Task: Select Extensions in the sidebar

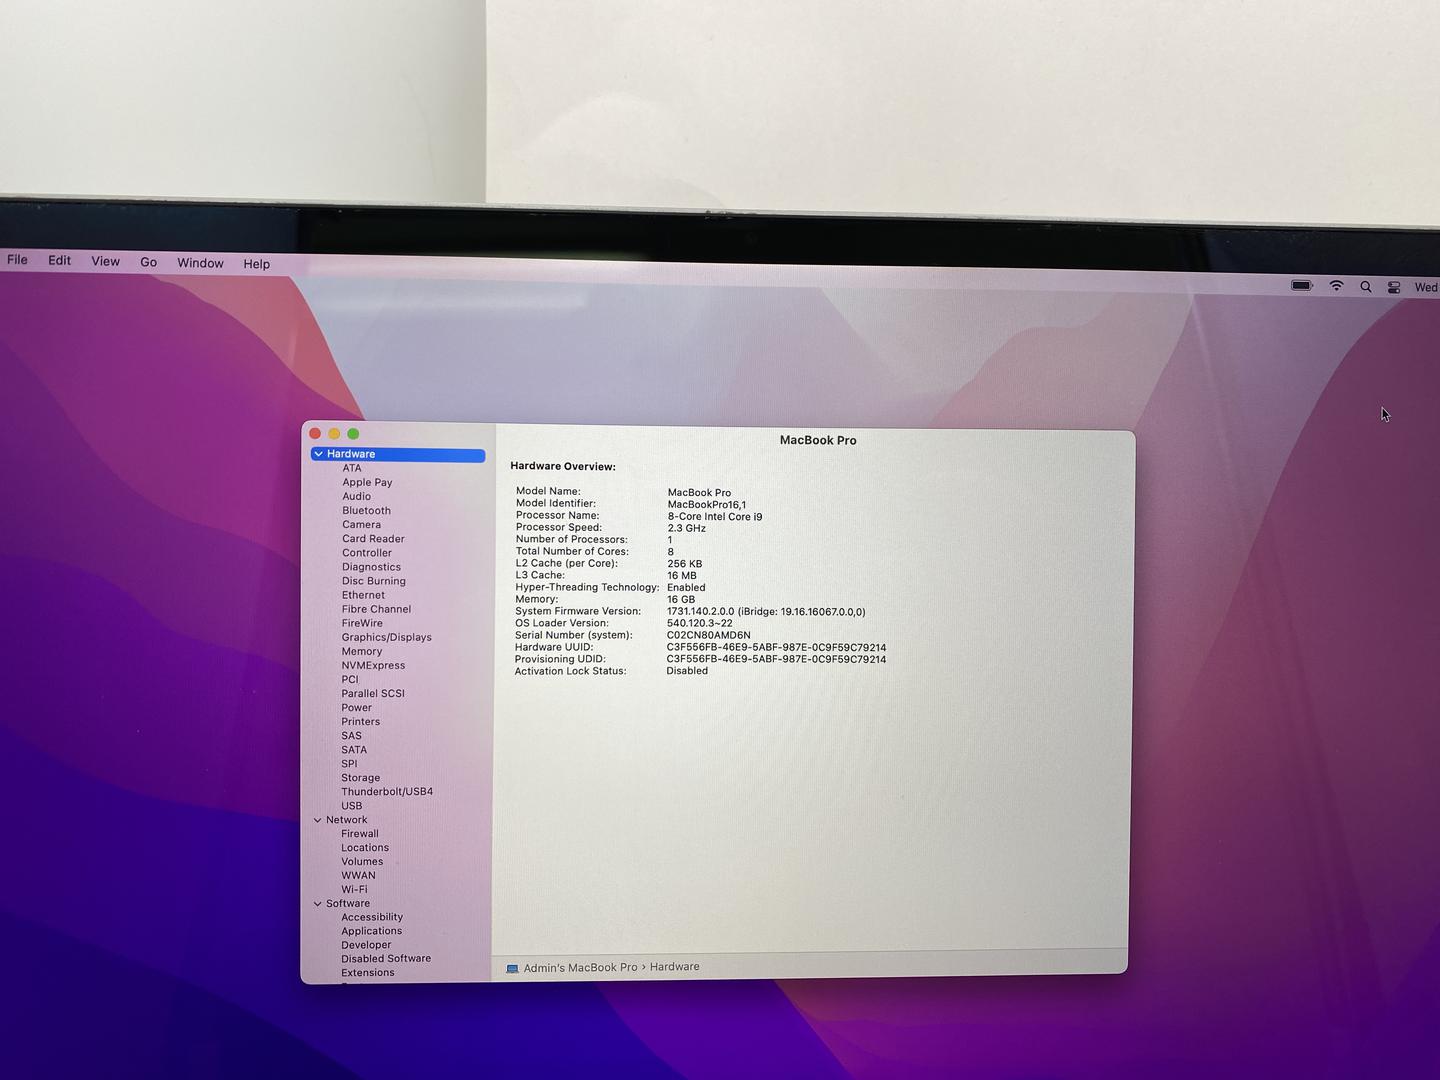Action: click(x=368, y=972)
